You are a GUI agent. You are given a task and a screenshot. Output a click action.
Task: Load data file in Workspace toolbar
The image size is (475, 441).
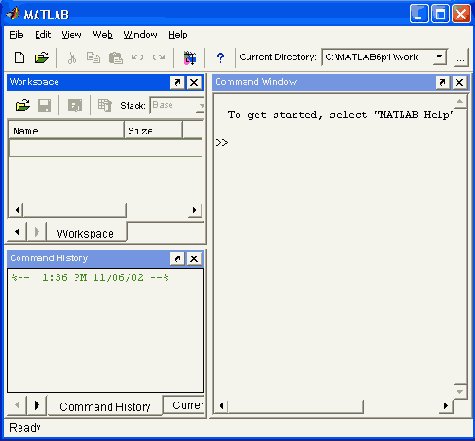point(23,105)
